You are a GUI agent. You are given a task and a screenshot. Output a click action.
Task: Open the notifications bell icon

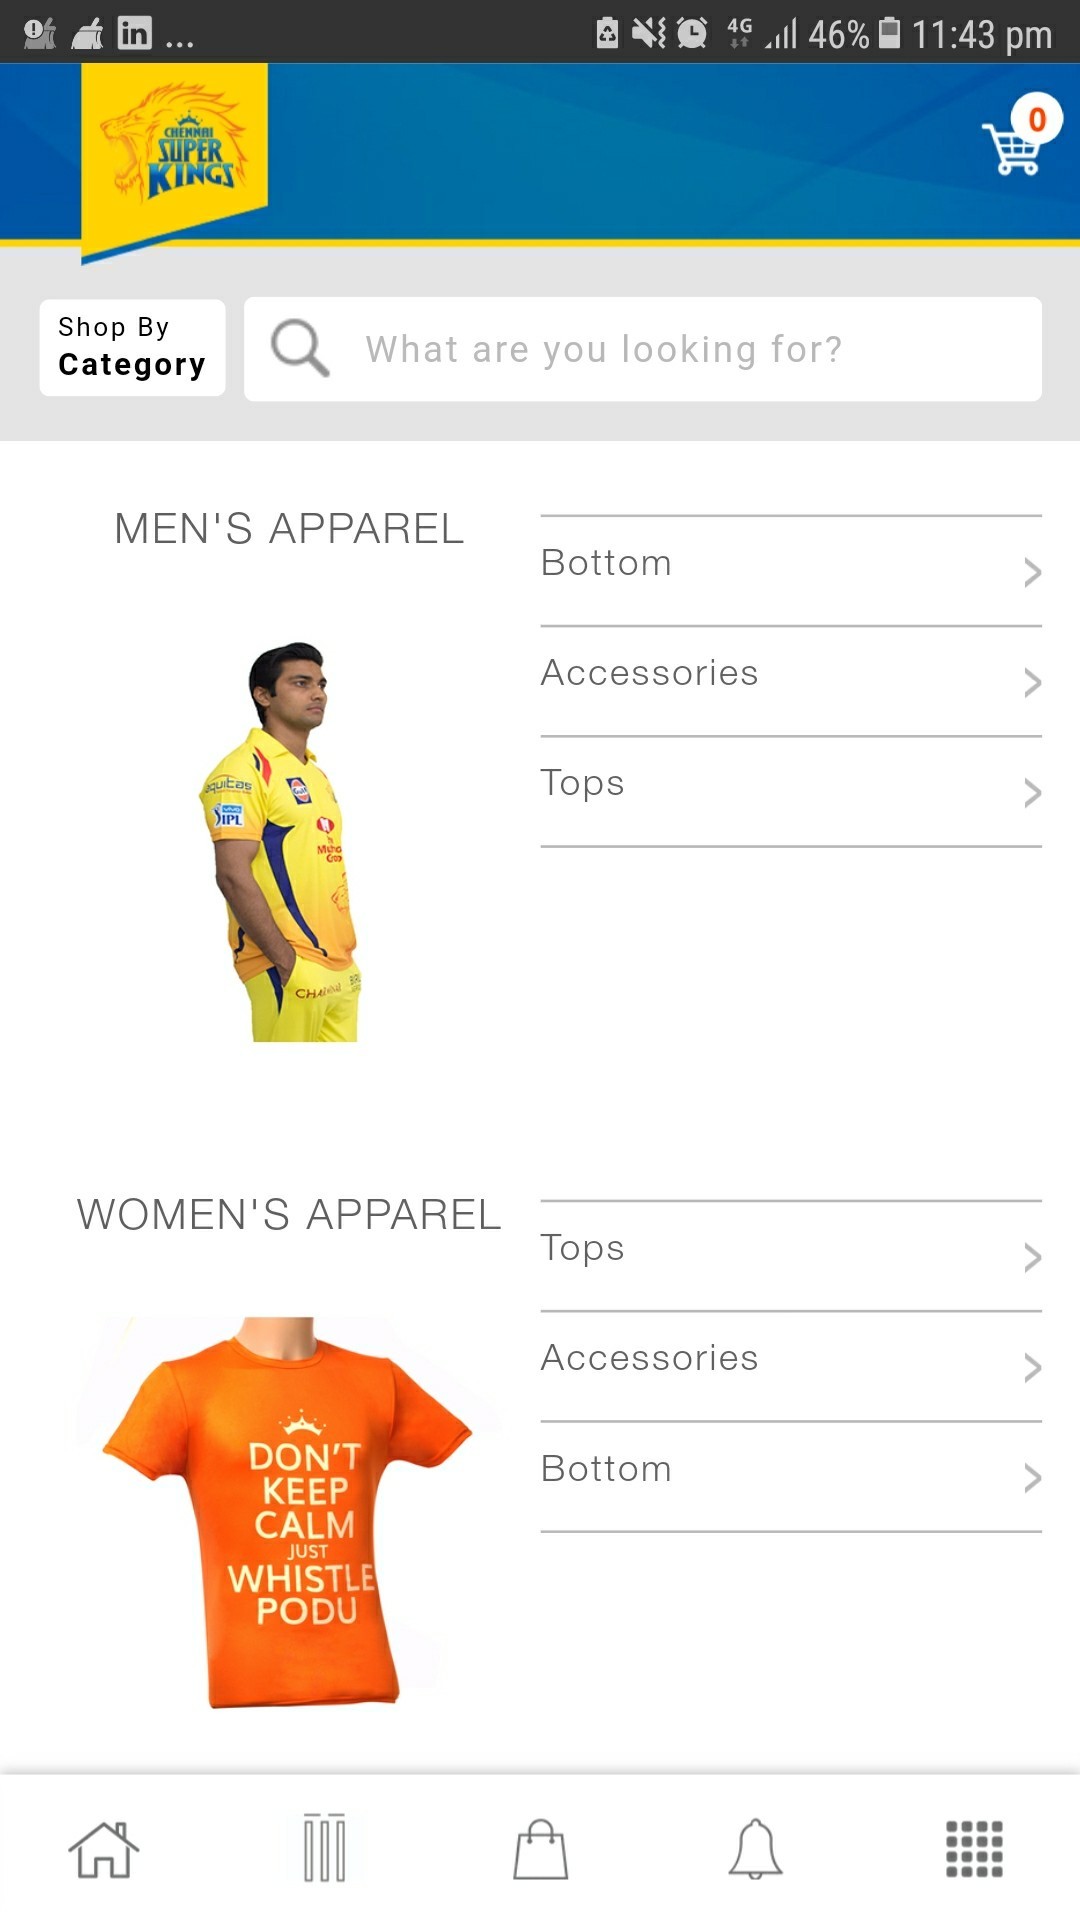(755, 1849)
